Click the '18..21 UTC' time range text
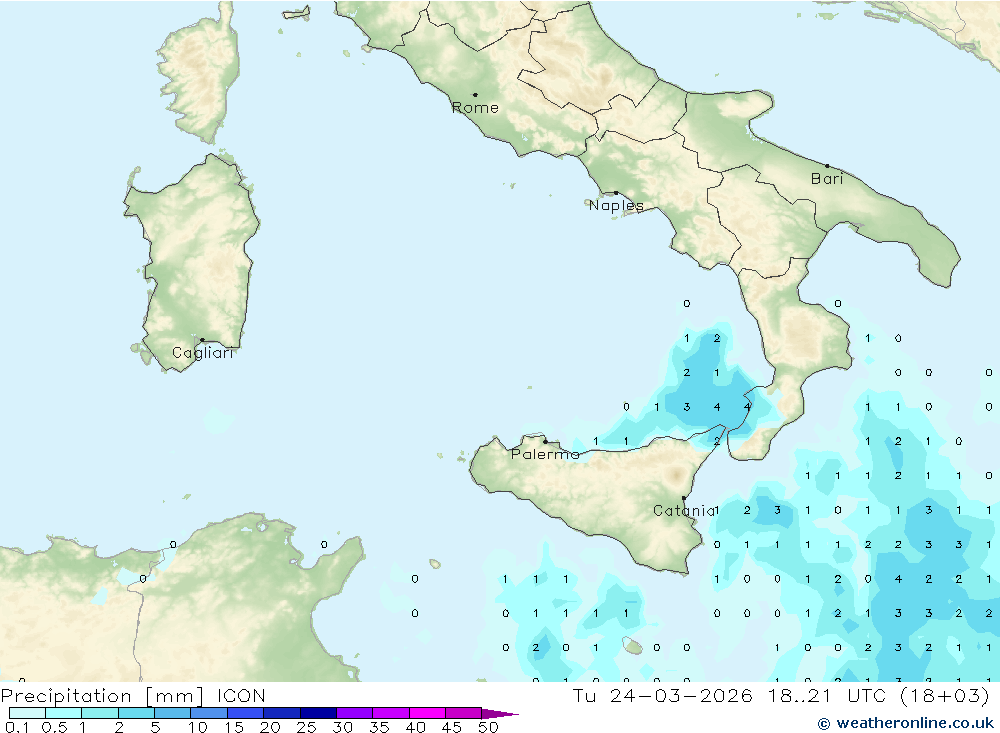 [828, 695]
